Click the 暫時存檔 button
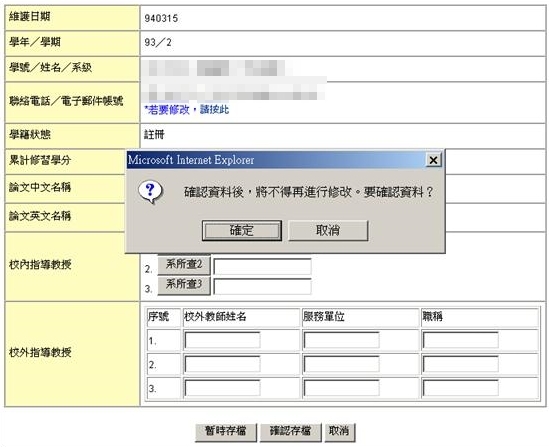This screenshot has width=549, height=447. point(226,432)
